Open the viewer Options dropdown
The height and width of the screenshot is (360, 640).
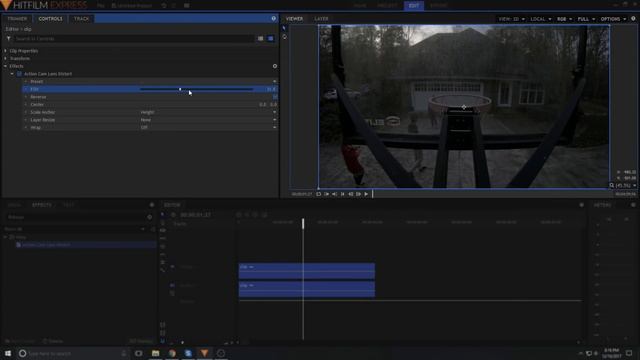click(x=613, y=19)
